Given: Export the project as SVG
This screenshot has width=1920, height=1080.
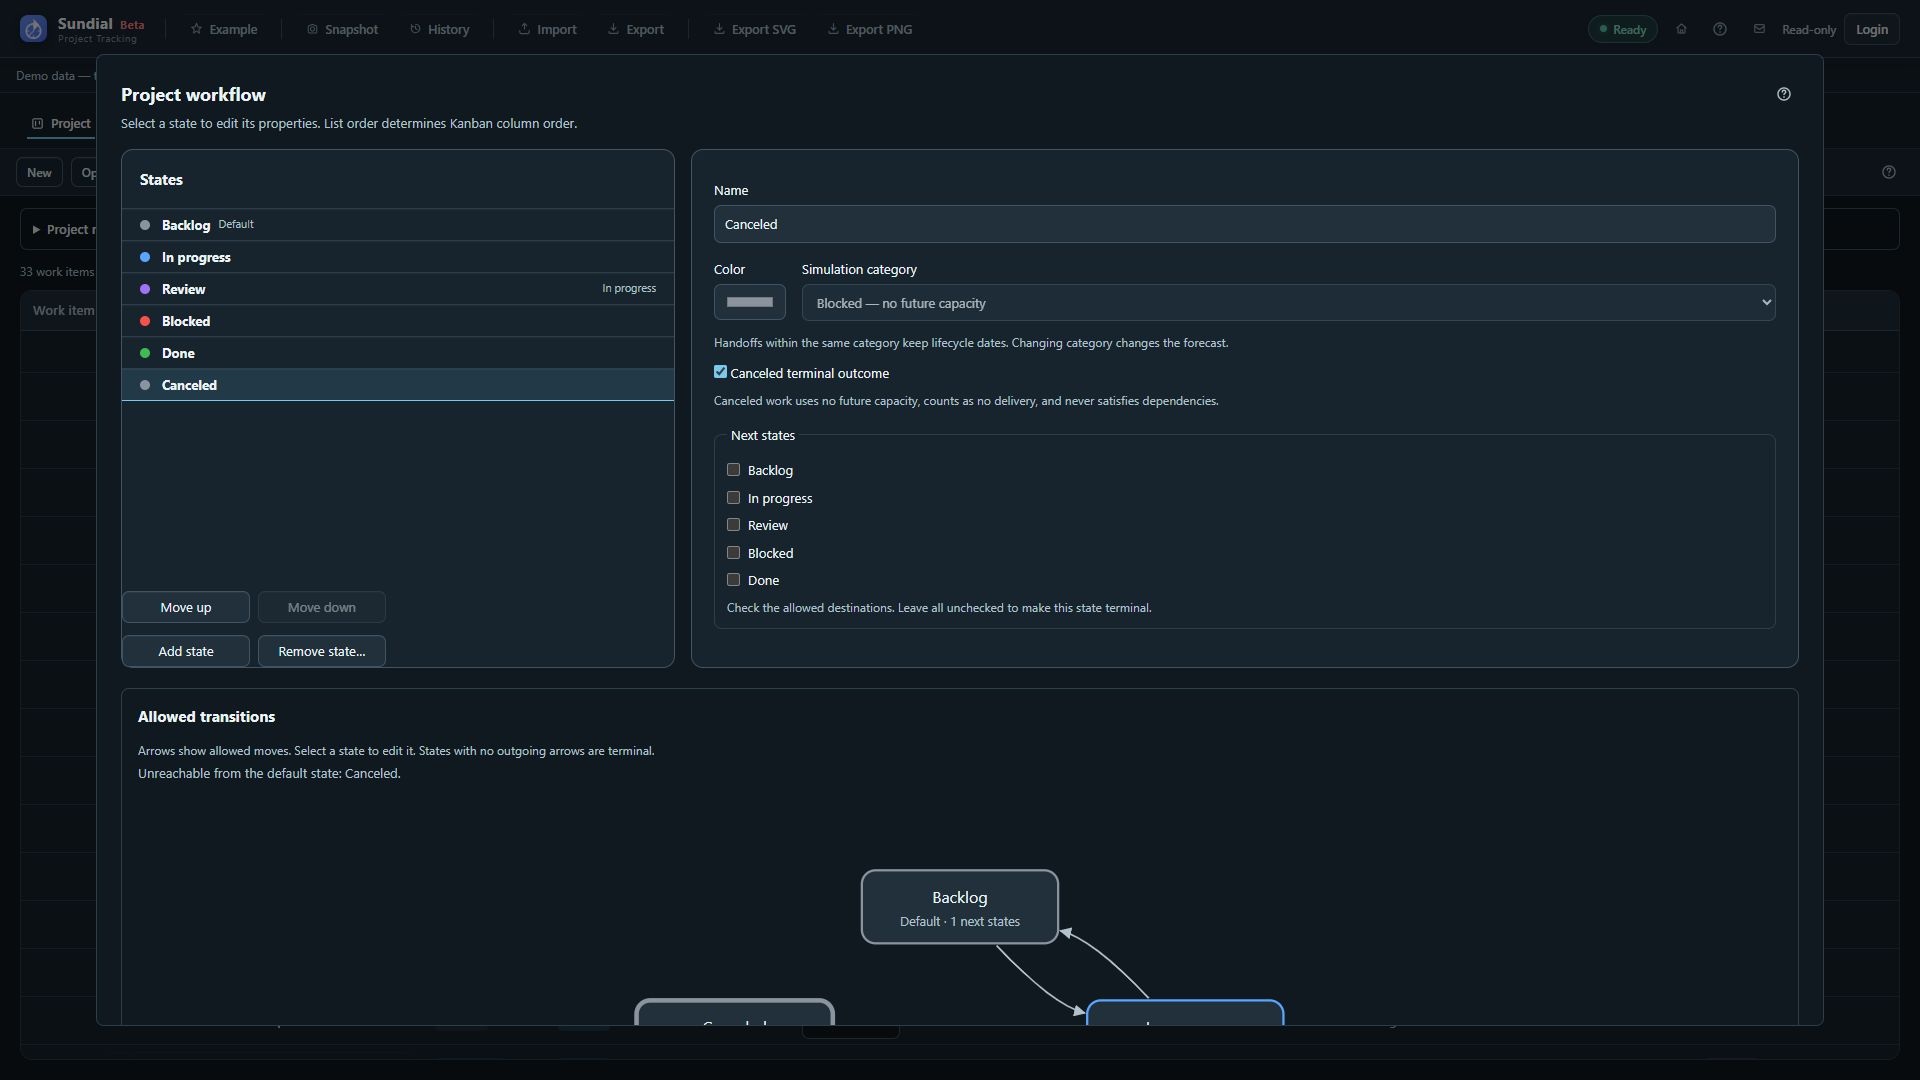Looking at the screenshot, I should tap(755, 29).
